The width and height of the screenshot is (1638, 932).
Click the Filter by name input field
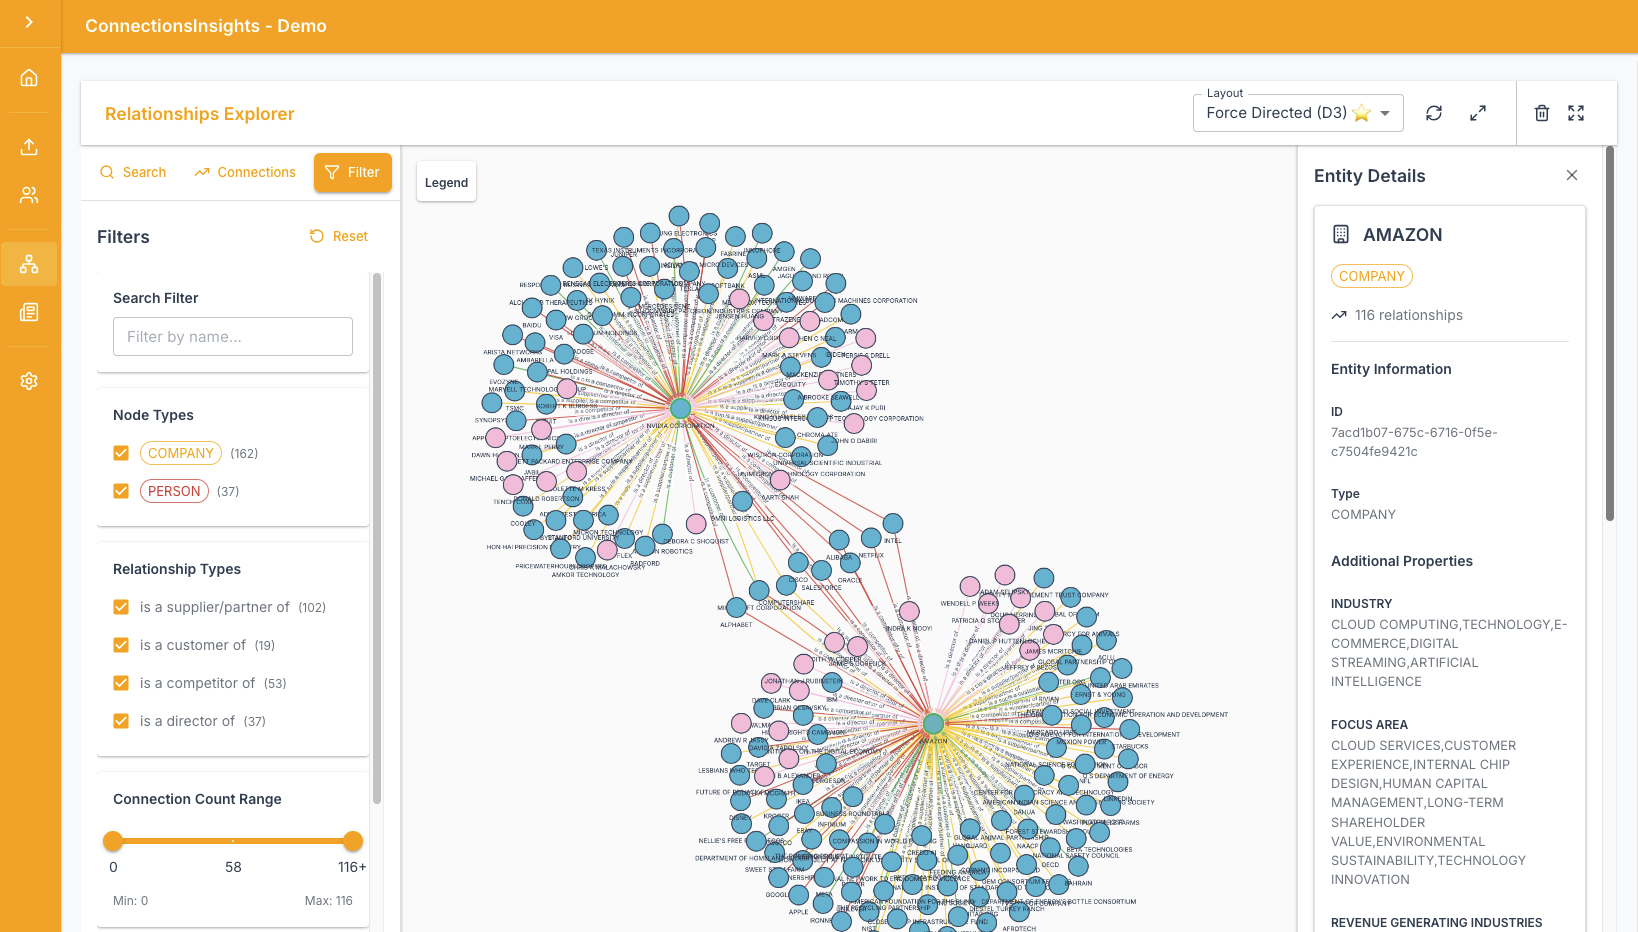233,336
